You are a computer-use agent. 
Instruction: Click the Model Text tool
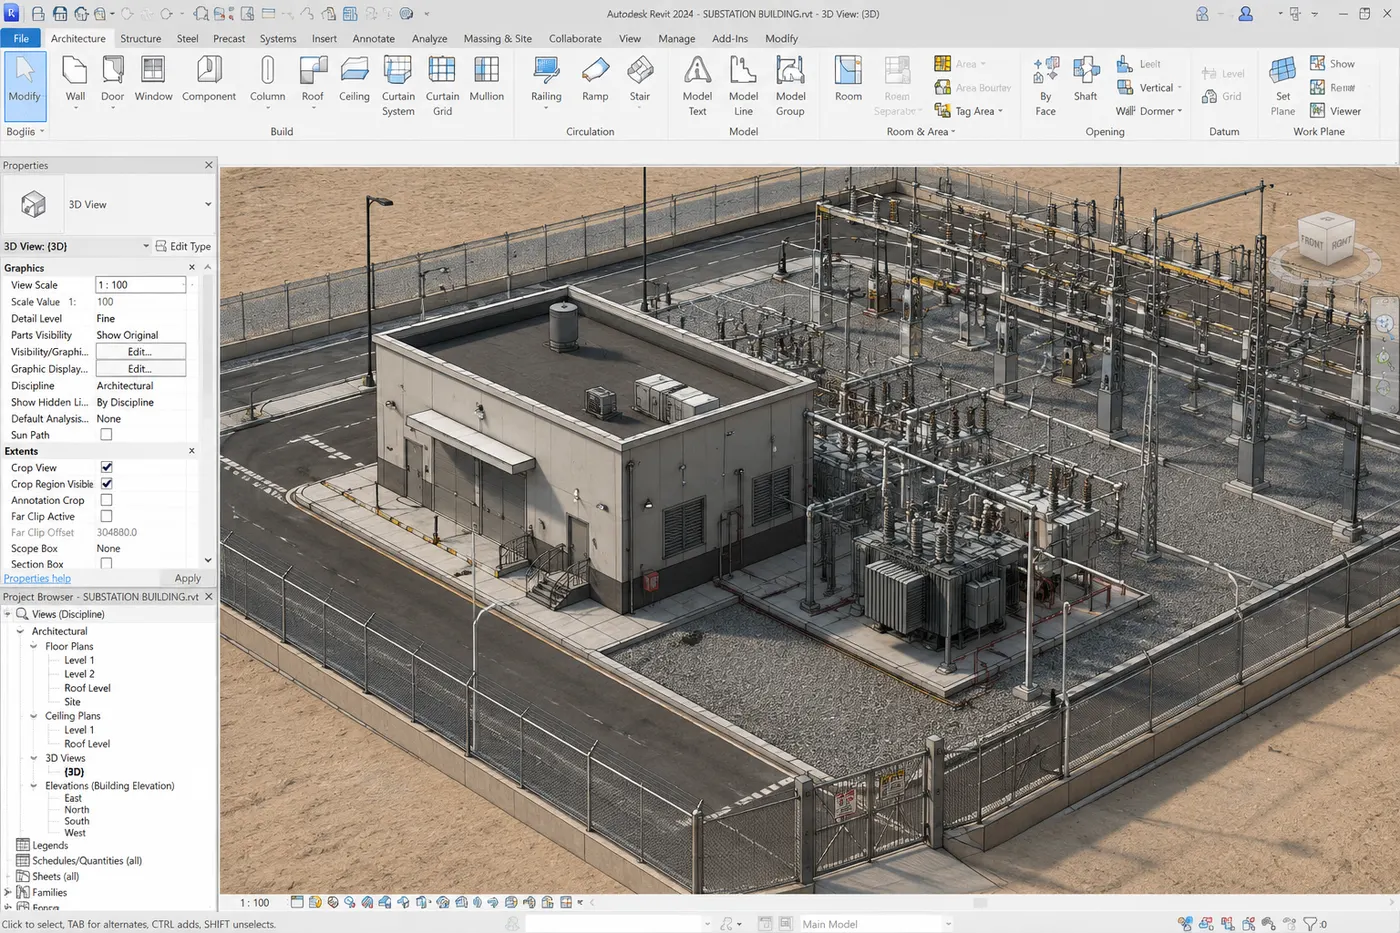coord(697,87)
